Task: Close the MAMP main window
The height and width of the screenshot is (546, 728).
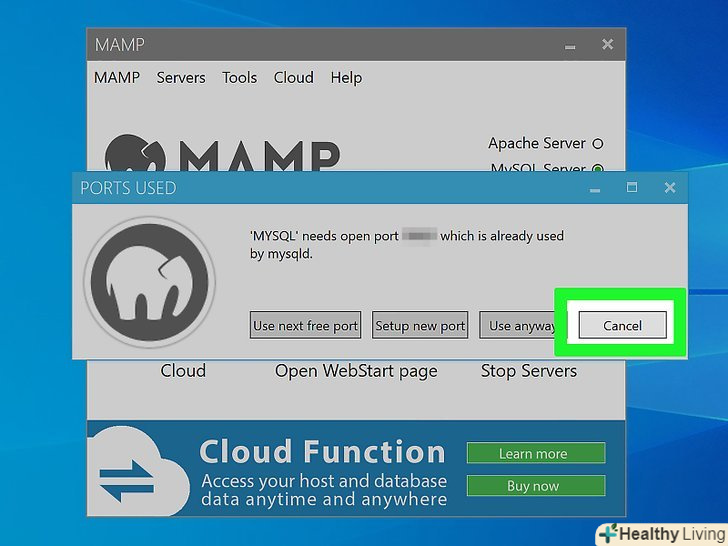Action: (x=607, y=45)
